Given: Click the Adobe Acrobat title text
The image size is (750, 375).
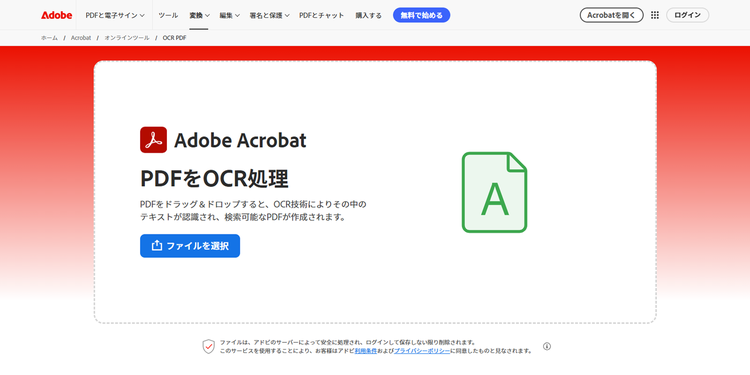Looking at the screenshot, I should [240, 140].
